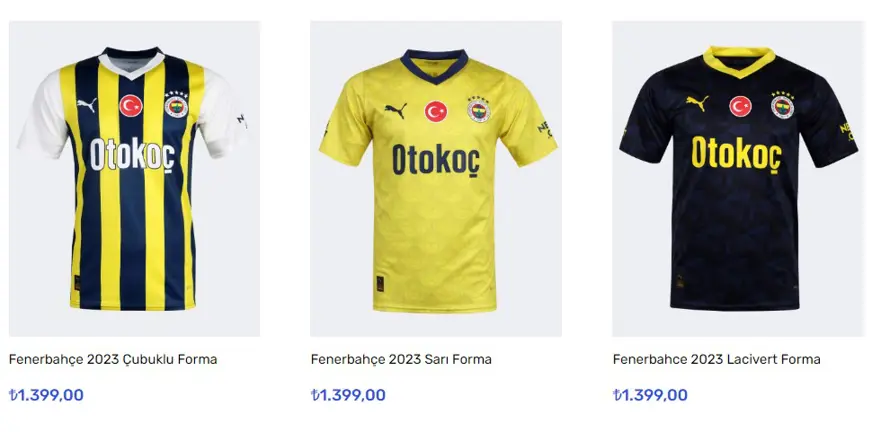Click the Otokoç sponsor text on the navy jersey
This screenshot has height=432, width=880.
click(x=737, y=152)
